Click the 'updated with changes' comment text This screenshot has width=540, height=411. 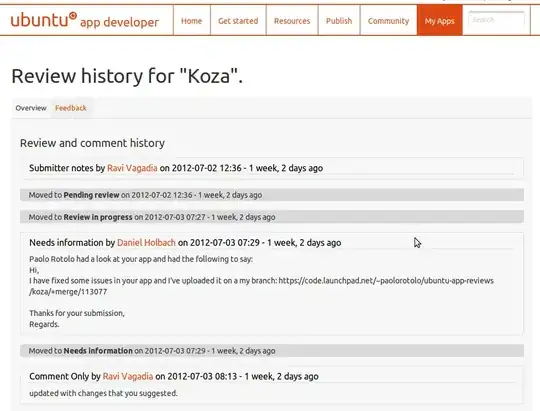click(103, 393)
